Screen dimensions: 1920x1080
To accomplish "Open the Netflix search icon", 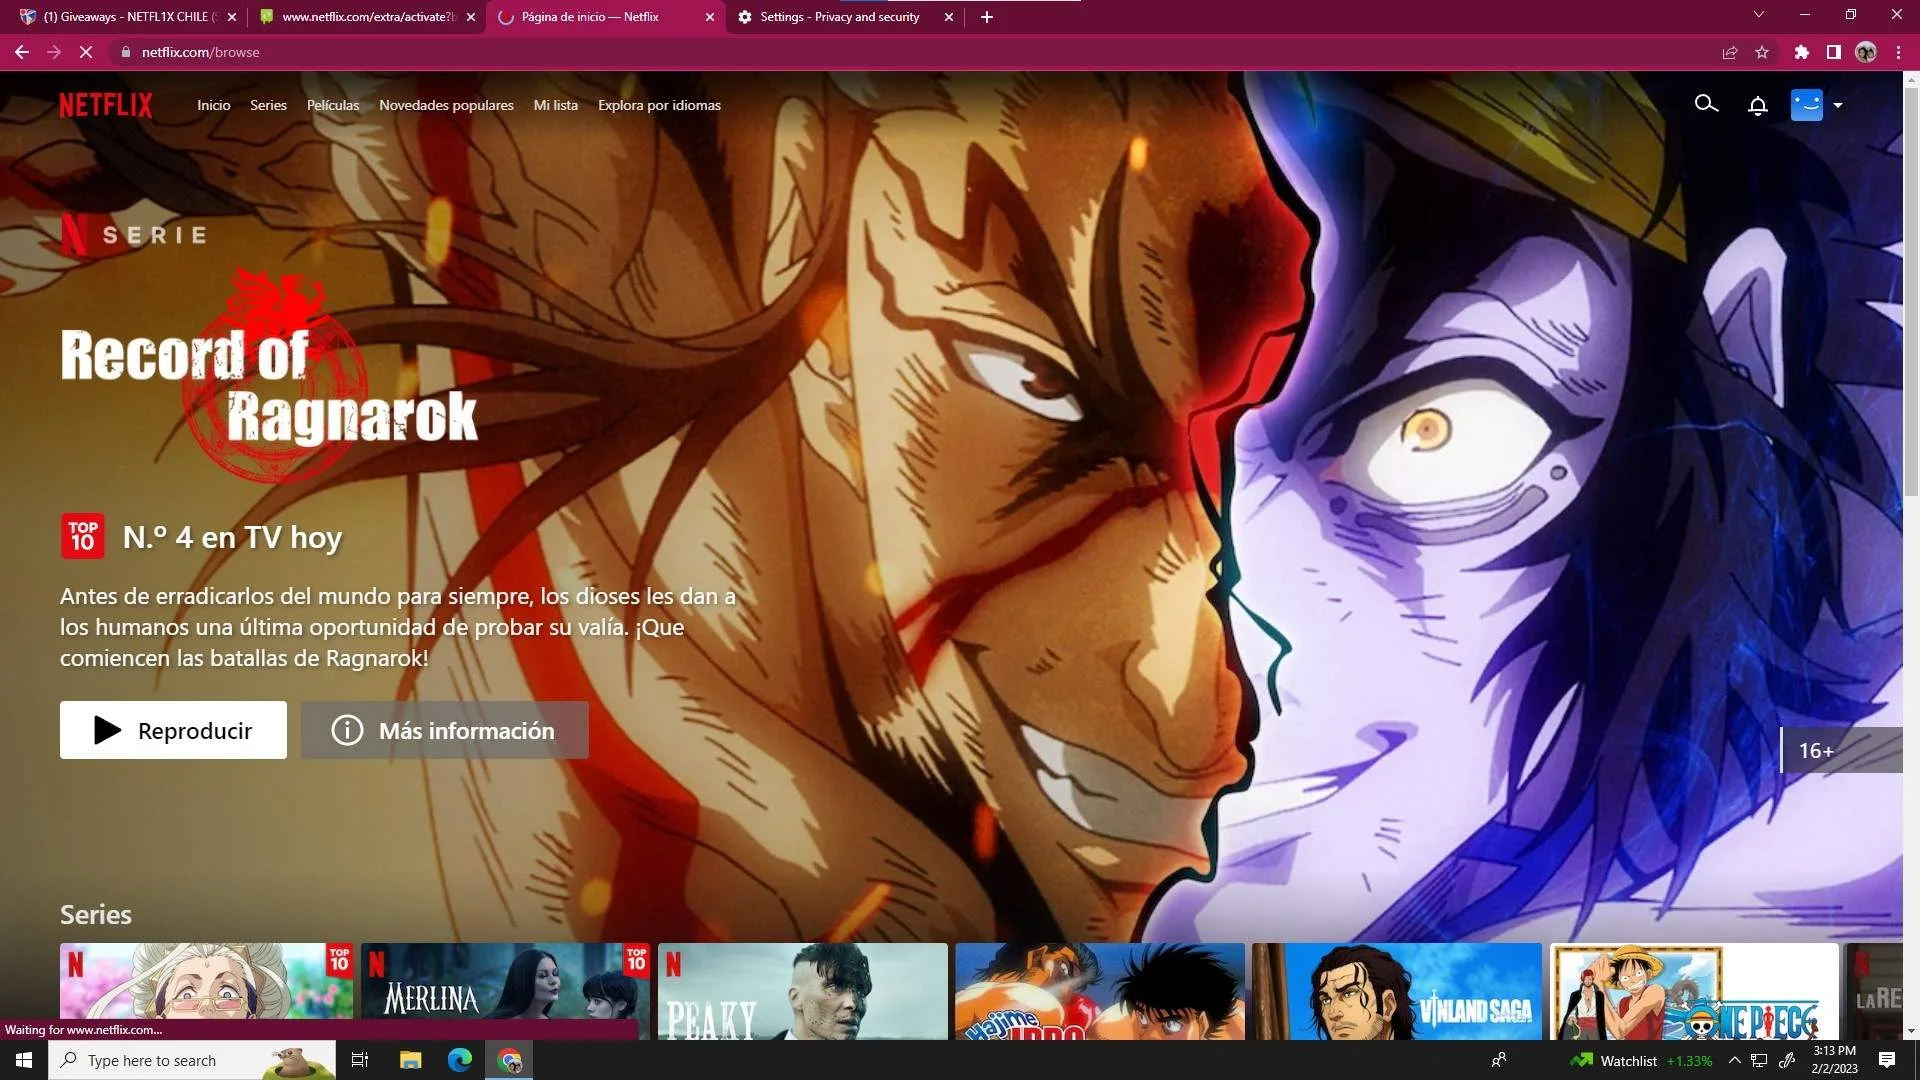I will [1706, 104].
